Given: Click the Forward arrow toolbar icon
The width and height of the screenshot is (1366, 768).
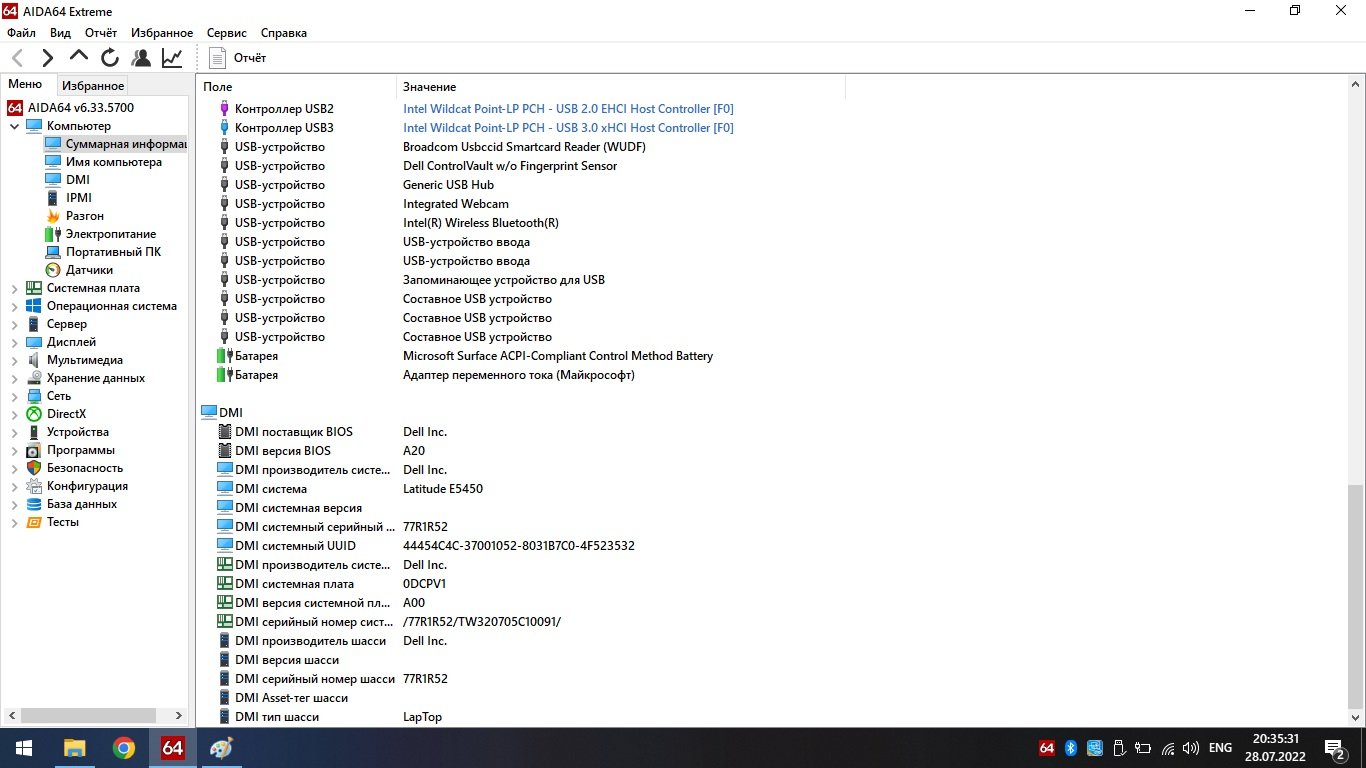Looking at the screenshot, I should pyautogui.click(x=47, y=58).
